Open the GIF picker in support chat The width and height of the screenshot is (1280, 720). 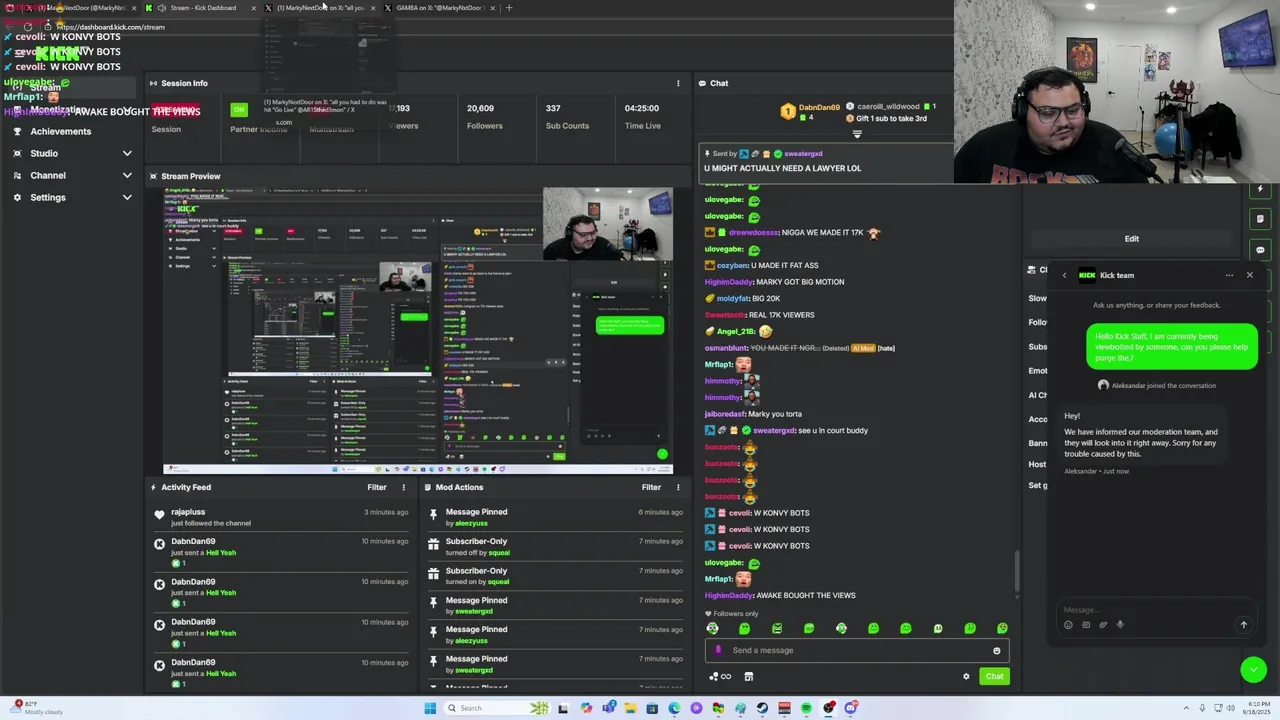pyautogui.click(x=1086, y=625)
